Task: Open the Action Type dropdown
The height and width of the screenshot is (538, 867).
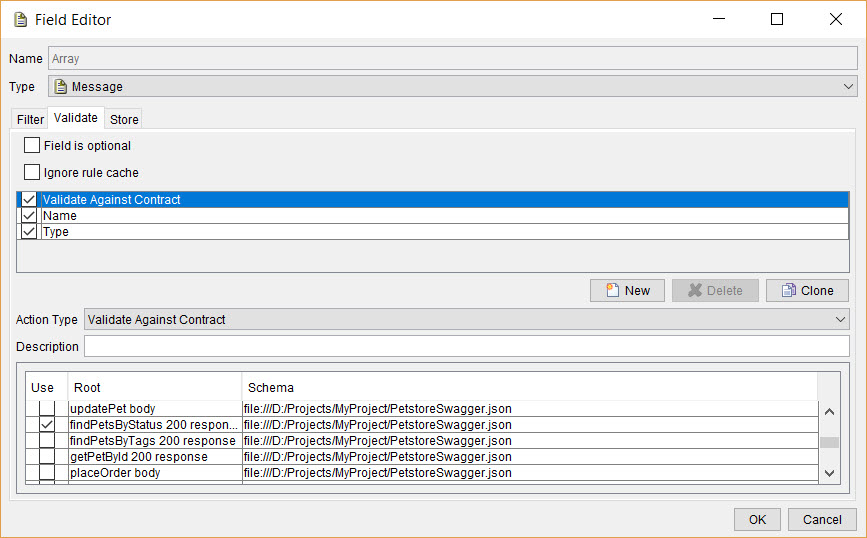Action: [x=467, y=320]
